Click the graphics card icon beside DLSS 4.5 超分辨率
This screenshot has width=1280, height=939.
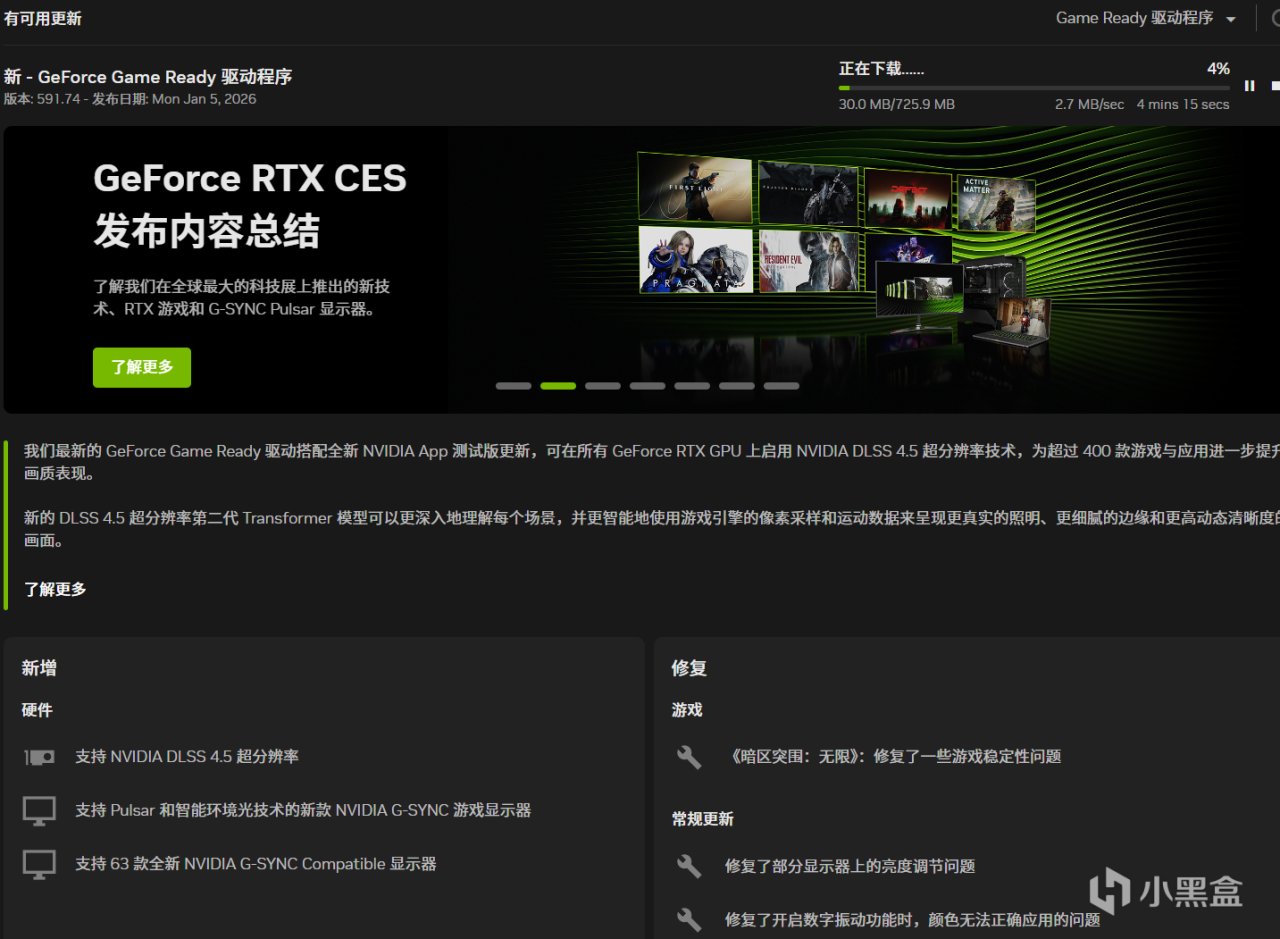[40, 757]
